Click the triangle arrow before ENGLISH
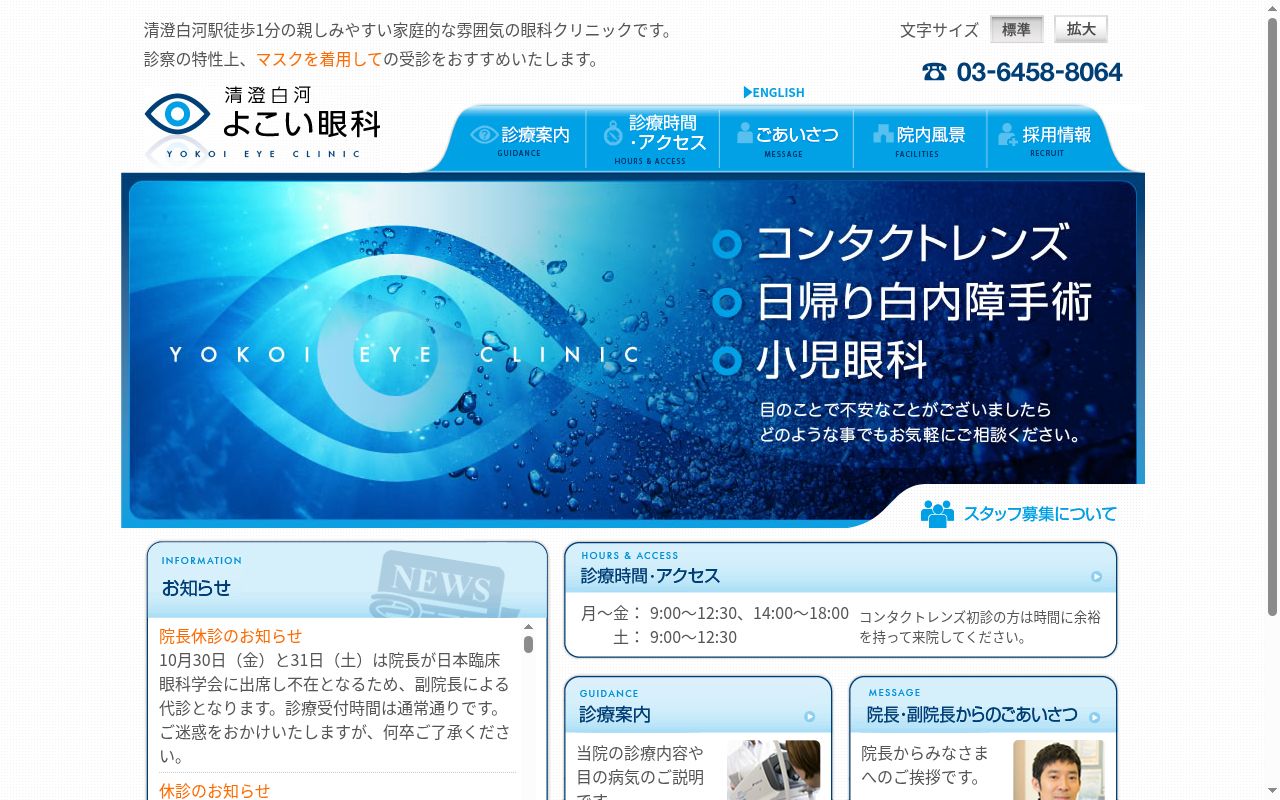The image size is (1280, 800). pos(748,92)
